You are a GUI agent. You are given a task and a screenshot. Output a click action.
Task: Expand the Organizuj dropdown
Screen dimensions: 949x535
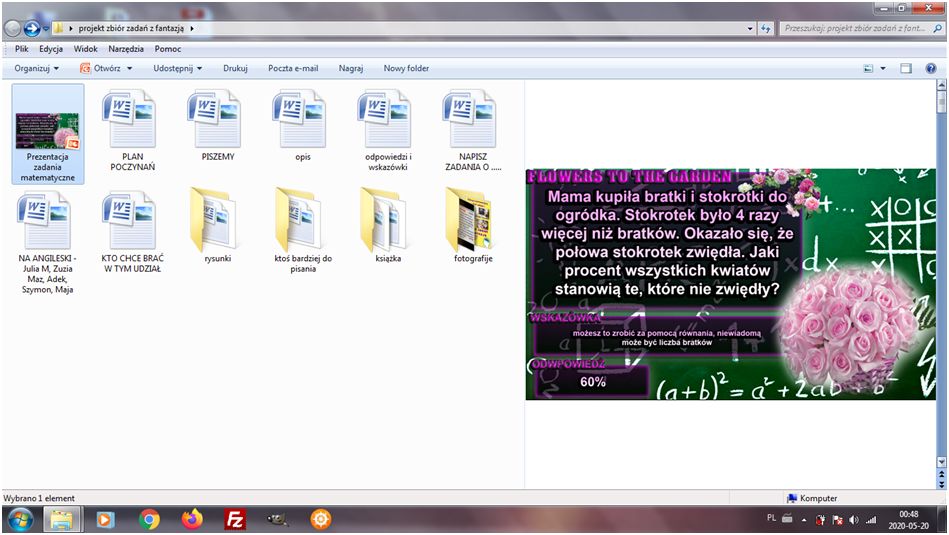(x=36, y=69)
